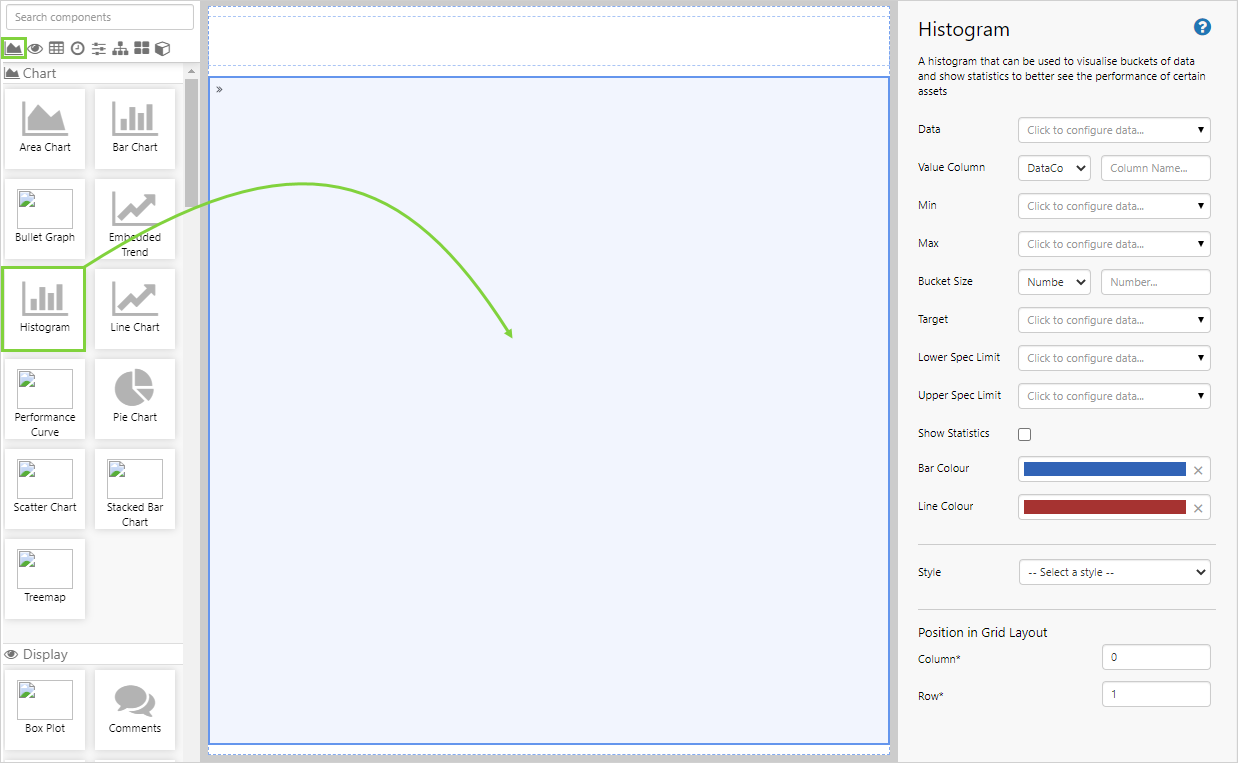The image size is (1238, 763).
Task: Open Upper Spec Limit dropdown
Action: tap(1114, 396)
